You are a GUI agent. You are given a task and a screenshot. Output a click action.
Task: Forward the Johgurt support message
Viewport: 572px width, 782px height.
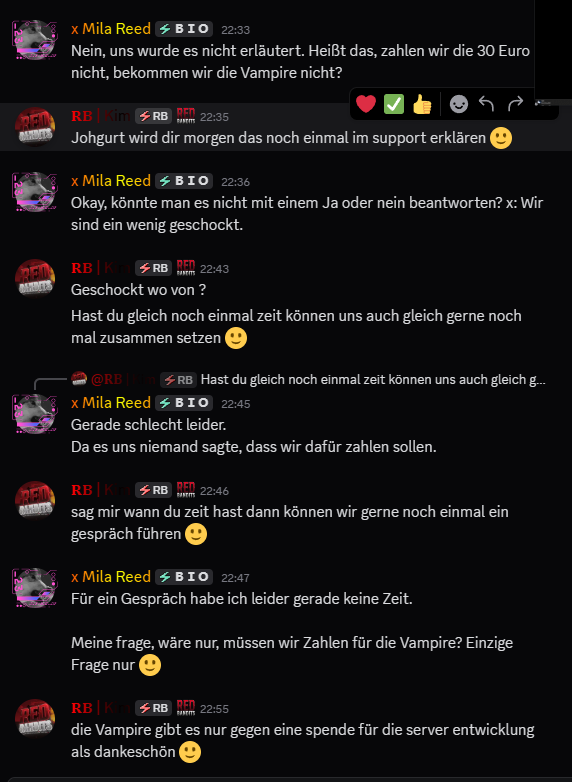pyautogui.click(x=516, y=103)
